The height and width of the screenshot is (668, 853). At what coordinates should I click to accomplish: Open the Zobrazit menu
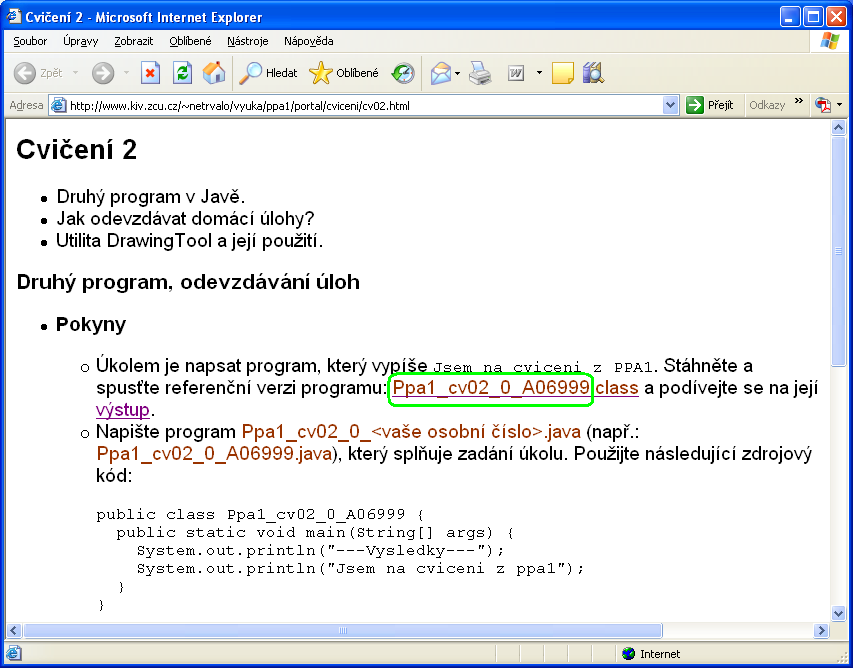[134, 41]
